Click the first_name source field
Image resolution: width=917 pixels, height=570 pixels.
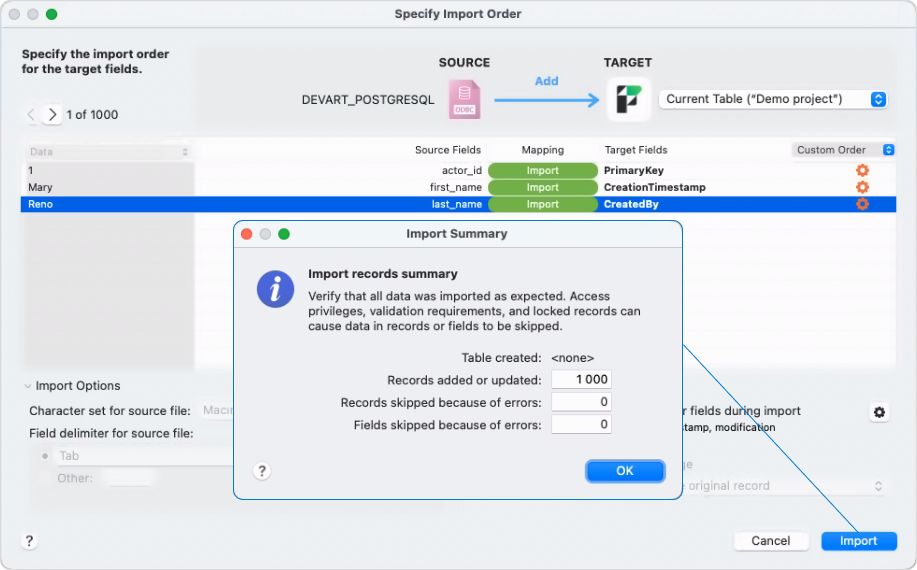(456, 187)
